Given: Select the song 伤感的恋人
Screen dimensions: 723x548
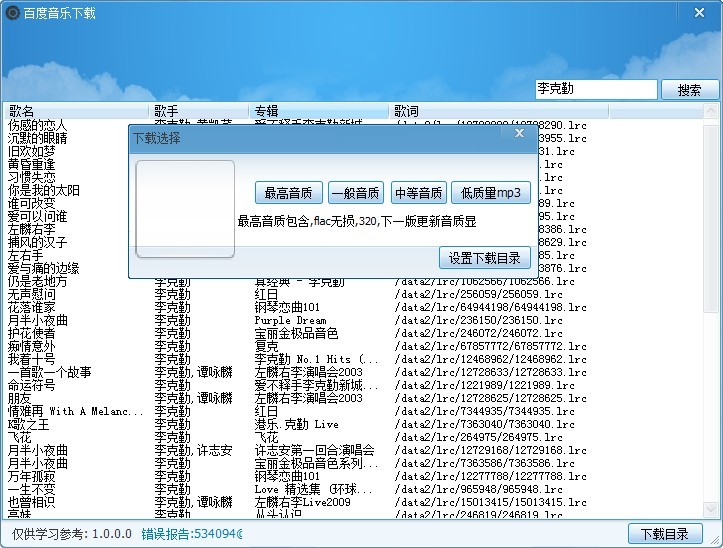Looking at the screenshot, I should coord(37,125).
